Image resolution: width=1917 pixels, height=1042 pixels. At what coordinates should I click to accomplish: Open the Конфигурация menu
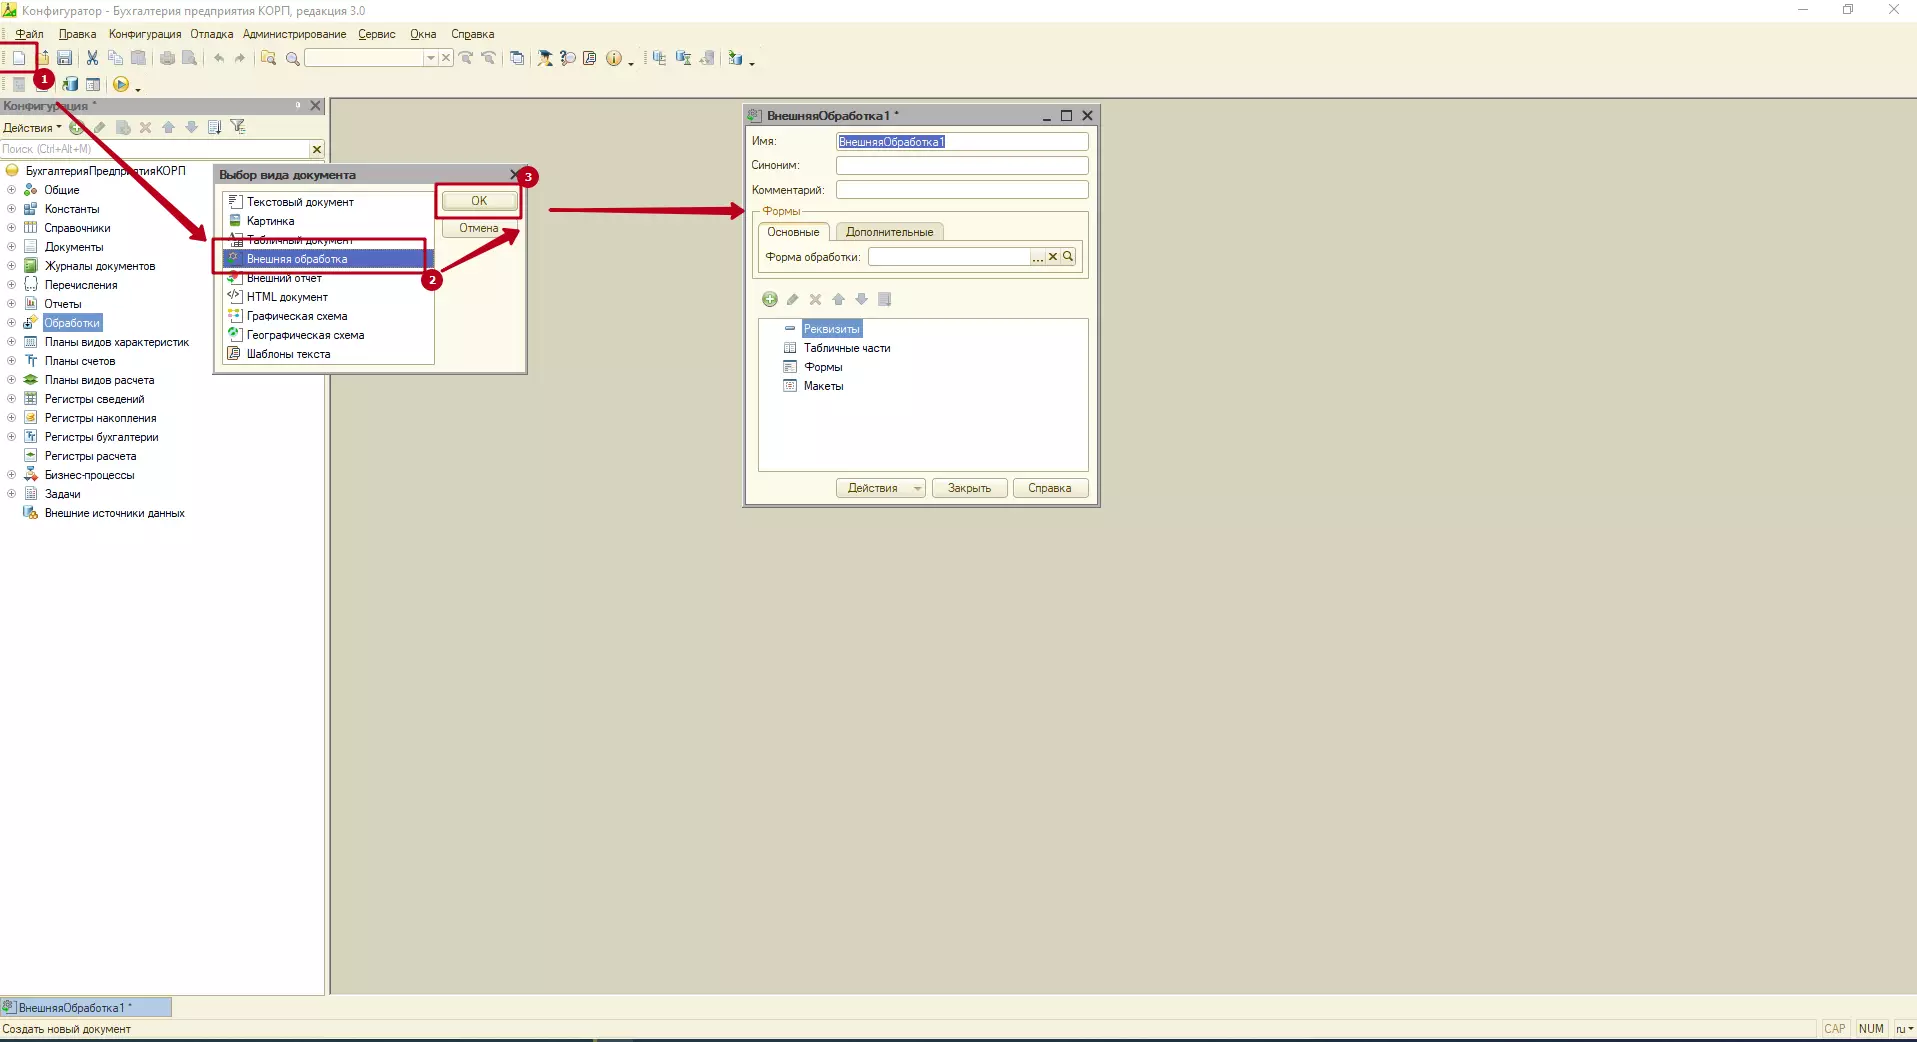(x=145, y=34)
